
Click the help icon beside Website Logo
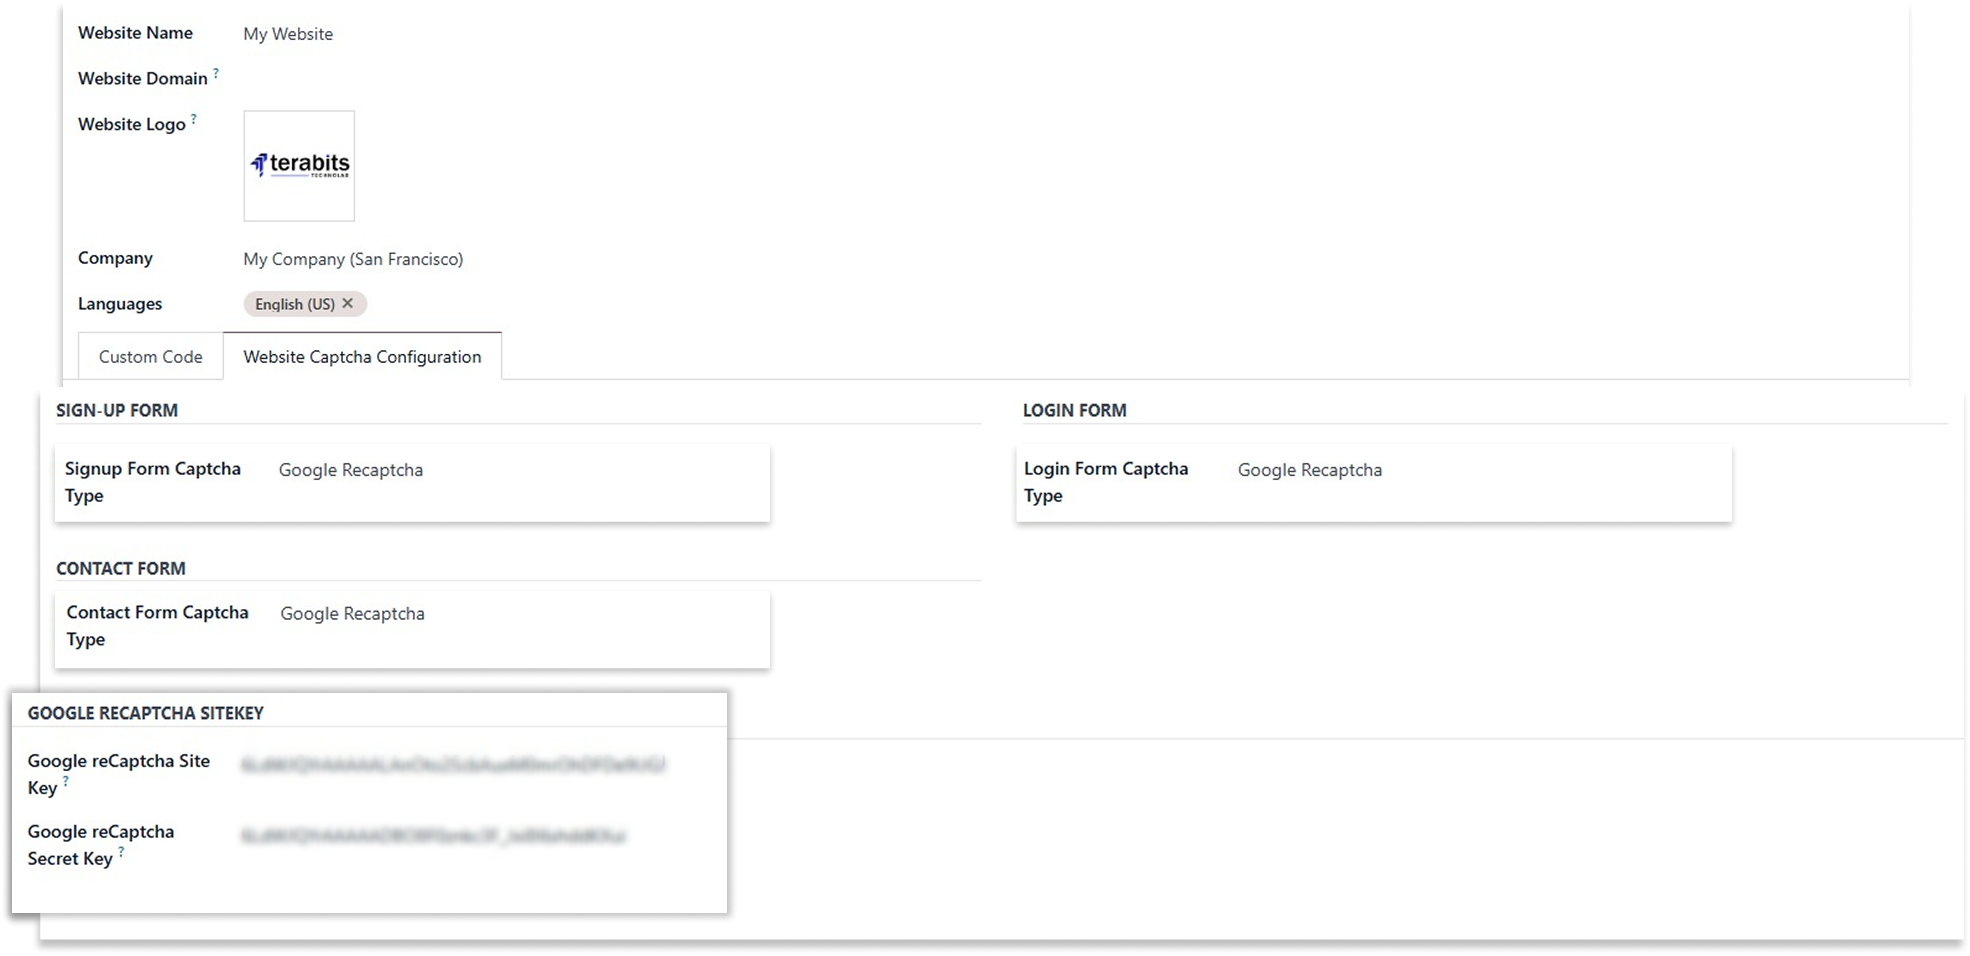(x=194, y=119)
